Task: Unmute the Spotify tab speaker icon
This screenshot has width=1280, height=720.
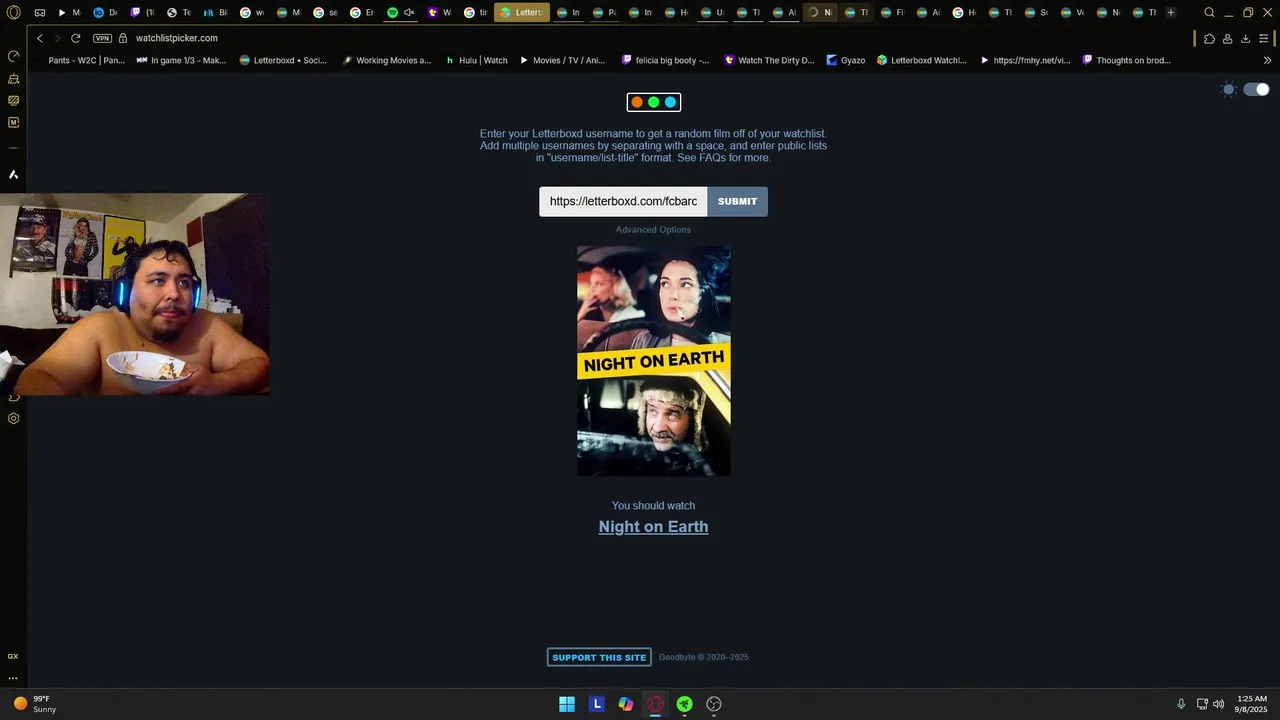Action: [408, 13]
